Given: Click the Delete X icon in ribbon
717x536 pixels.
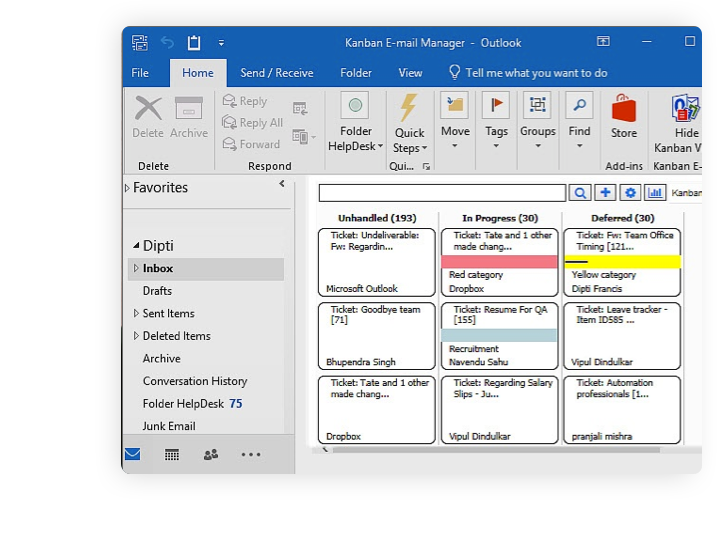Looking at the screenshot, I should [148, 109].
